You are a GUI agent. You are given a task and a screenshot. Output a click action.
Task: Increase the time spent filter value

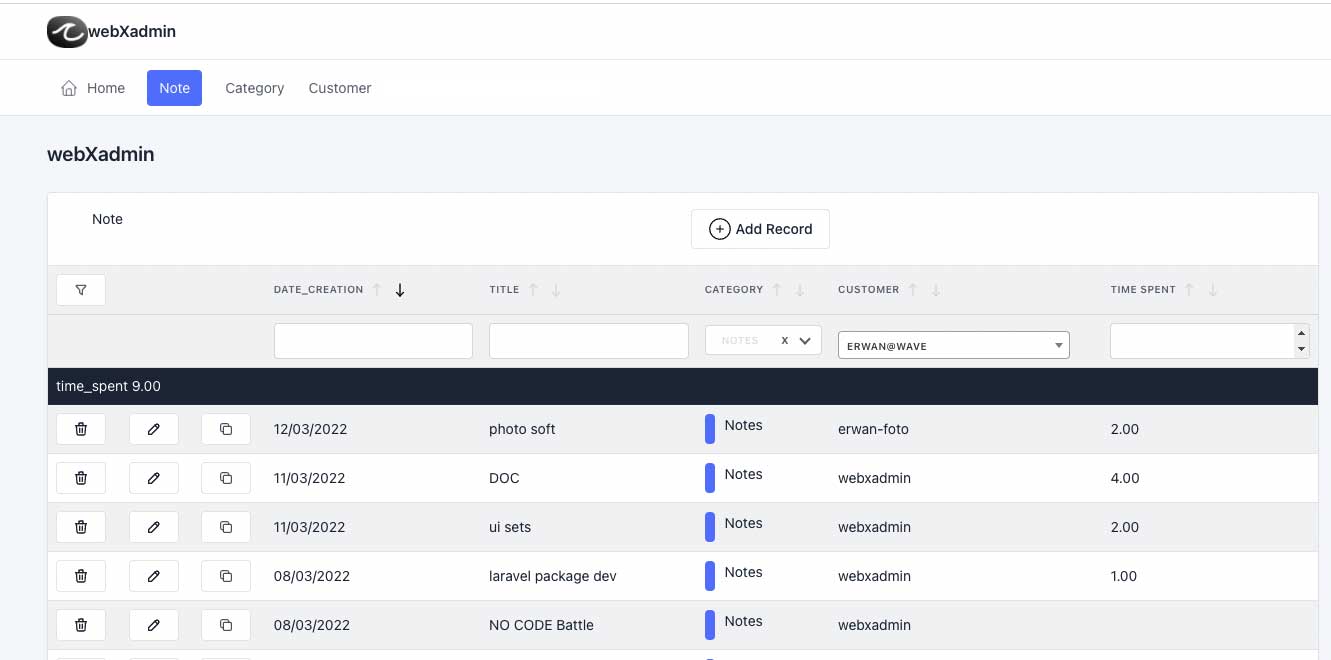[x=1301, y=333]
